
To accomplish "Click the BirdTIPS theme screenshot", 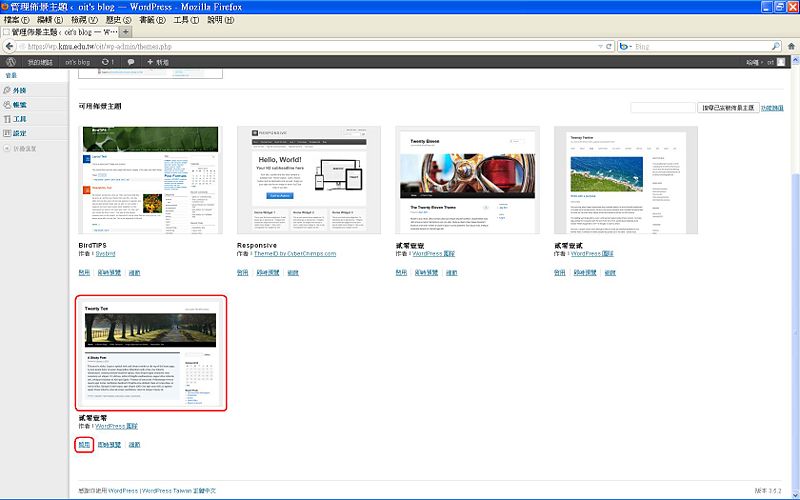I will pos(151,180).
